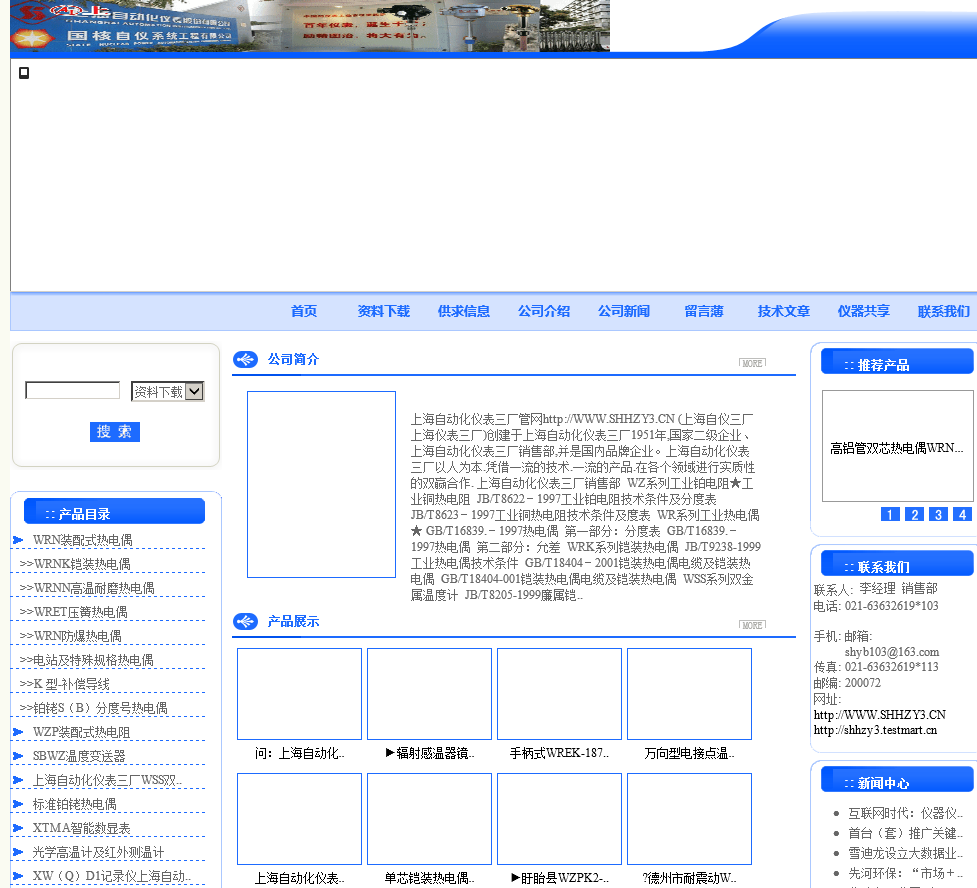The width and height of the screenshot is (977, 888).
Task: Open the http://shhzy3.testmart.cn link
Action: [x=875, y=730]
